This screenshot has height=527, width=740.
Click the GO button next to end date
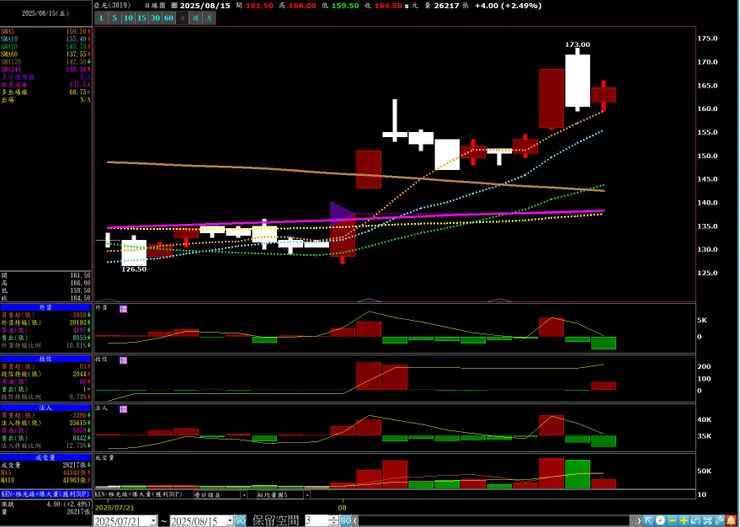pos(240,521)
